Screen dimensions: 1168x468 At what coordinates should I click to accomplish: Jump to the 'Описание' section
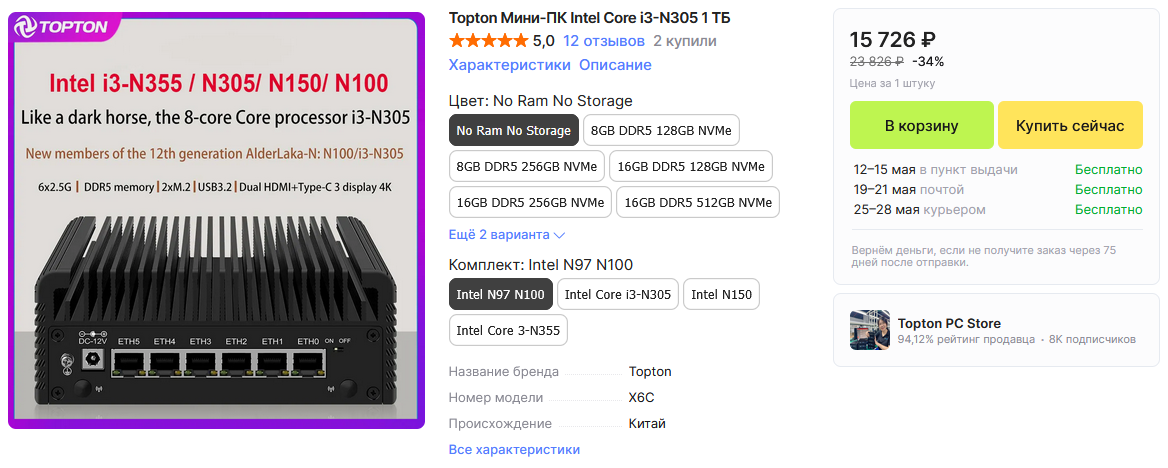pos(615,65)
